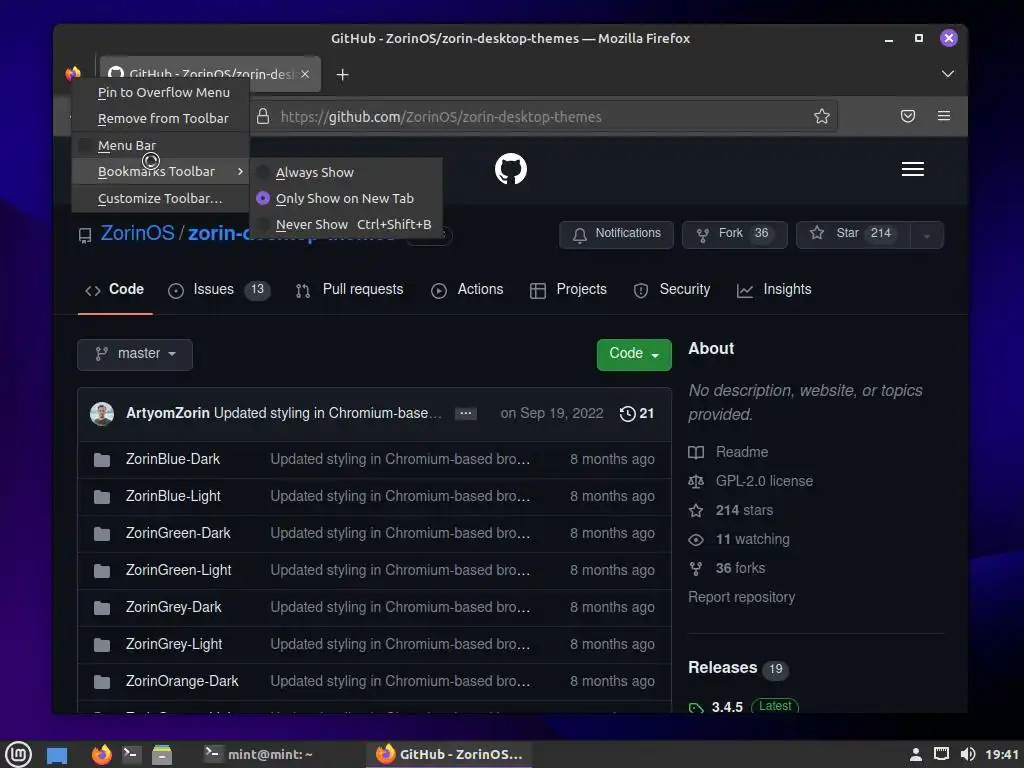Image resolution: width=1024 pixels, height=768 pixels.
Task: Open the master branch dropdown
Action: pos(135,354)
